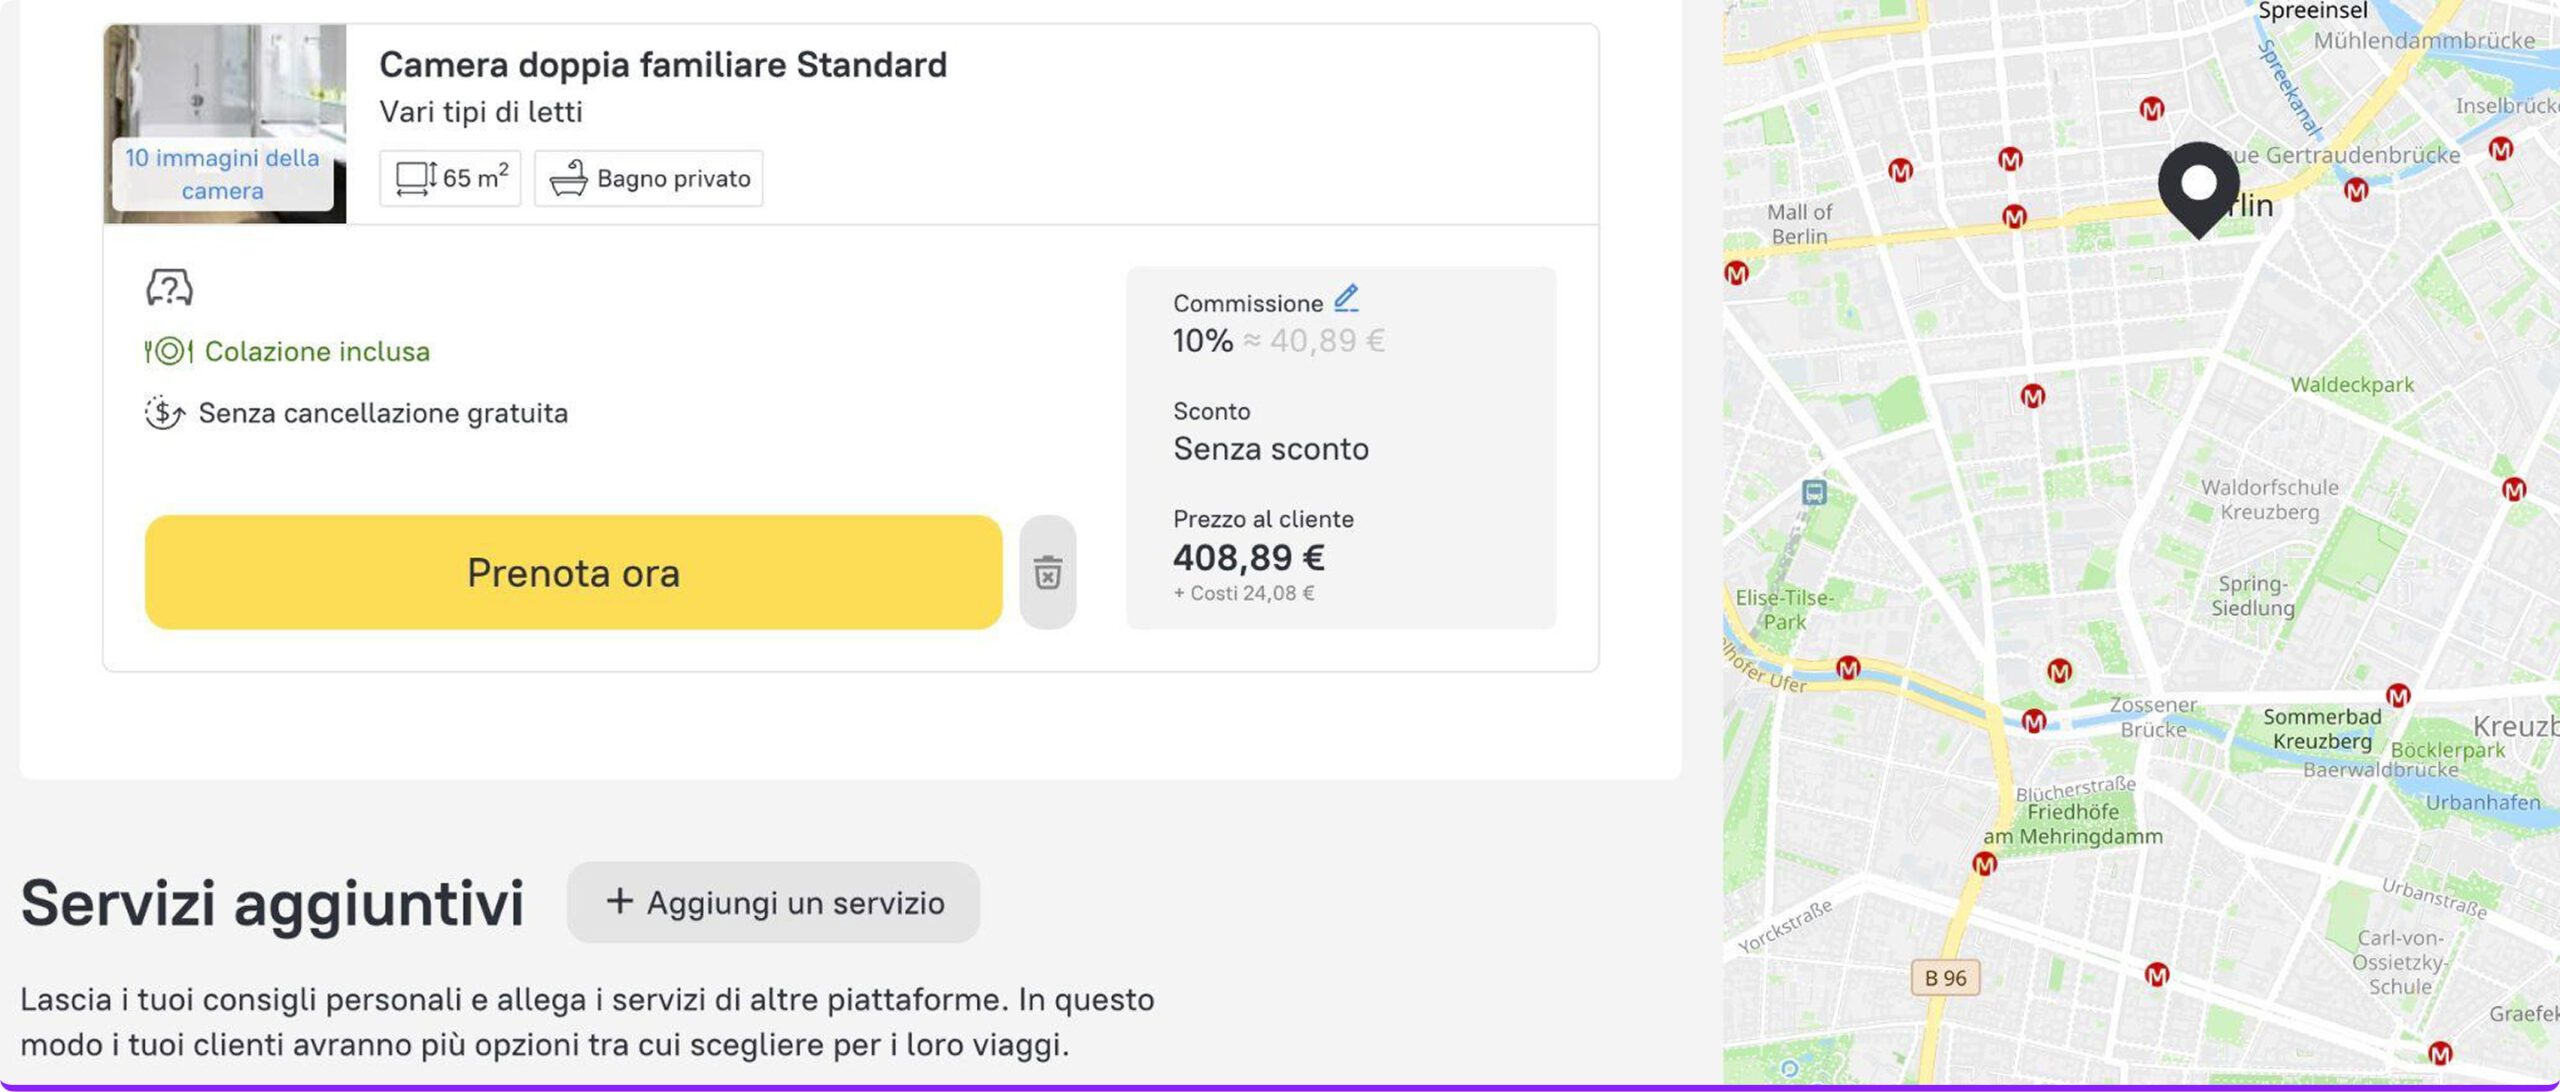Click the room size icon by 65 m²
This screenshot has width=2560, height=1092.
415,179
